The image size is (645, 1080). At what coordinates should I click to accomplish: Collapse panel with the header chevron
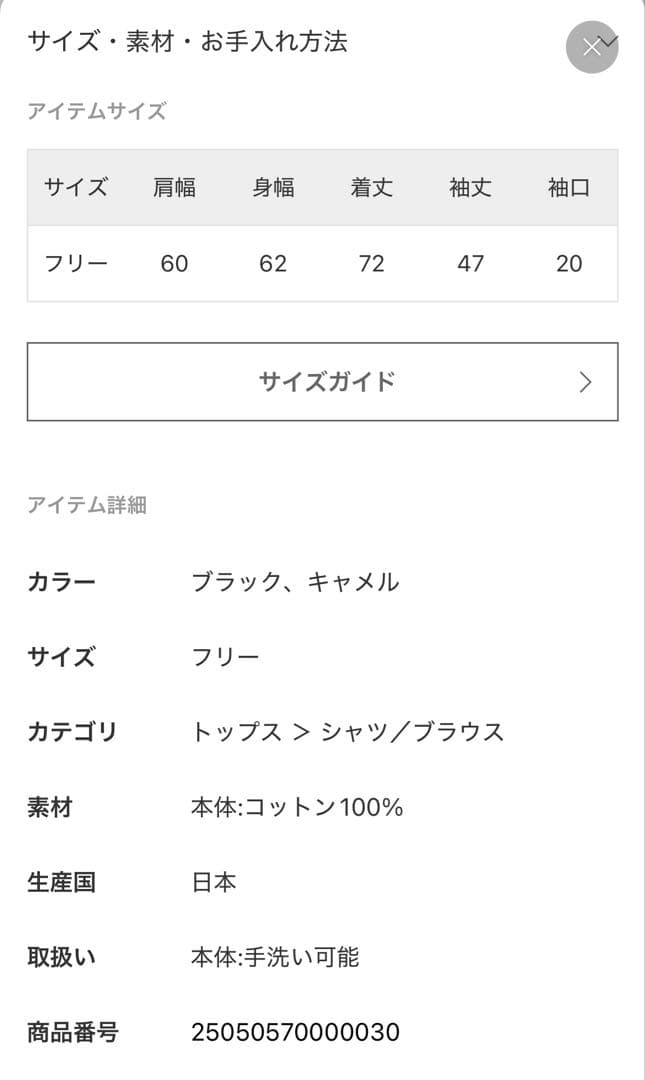(610, 42)
